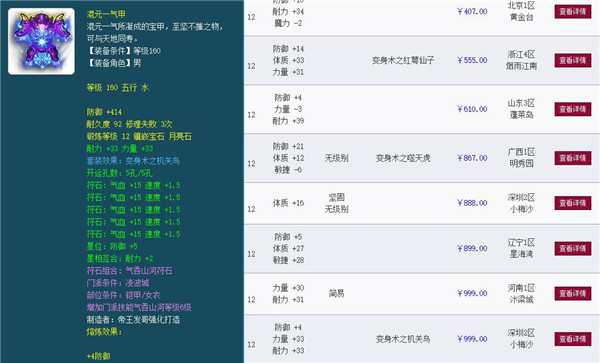600x363 pixels.
Task: Click the 增加门派技能气吞山河等级6级 line
Action: (x=139, y=307)
